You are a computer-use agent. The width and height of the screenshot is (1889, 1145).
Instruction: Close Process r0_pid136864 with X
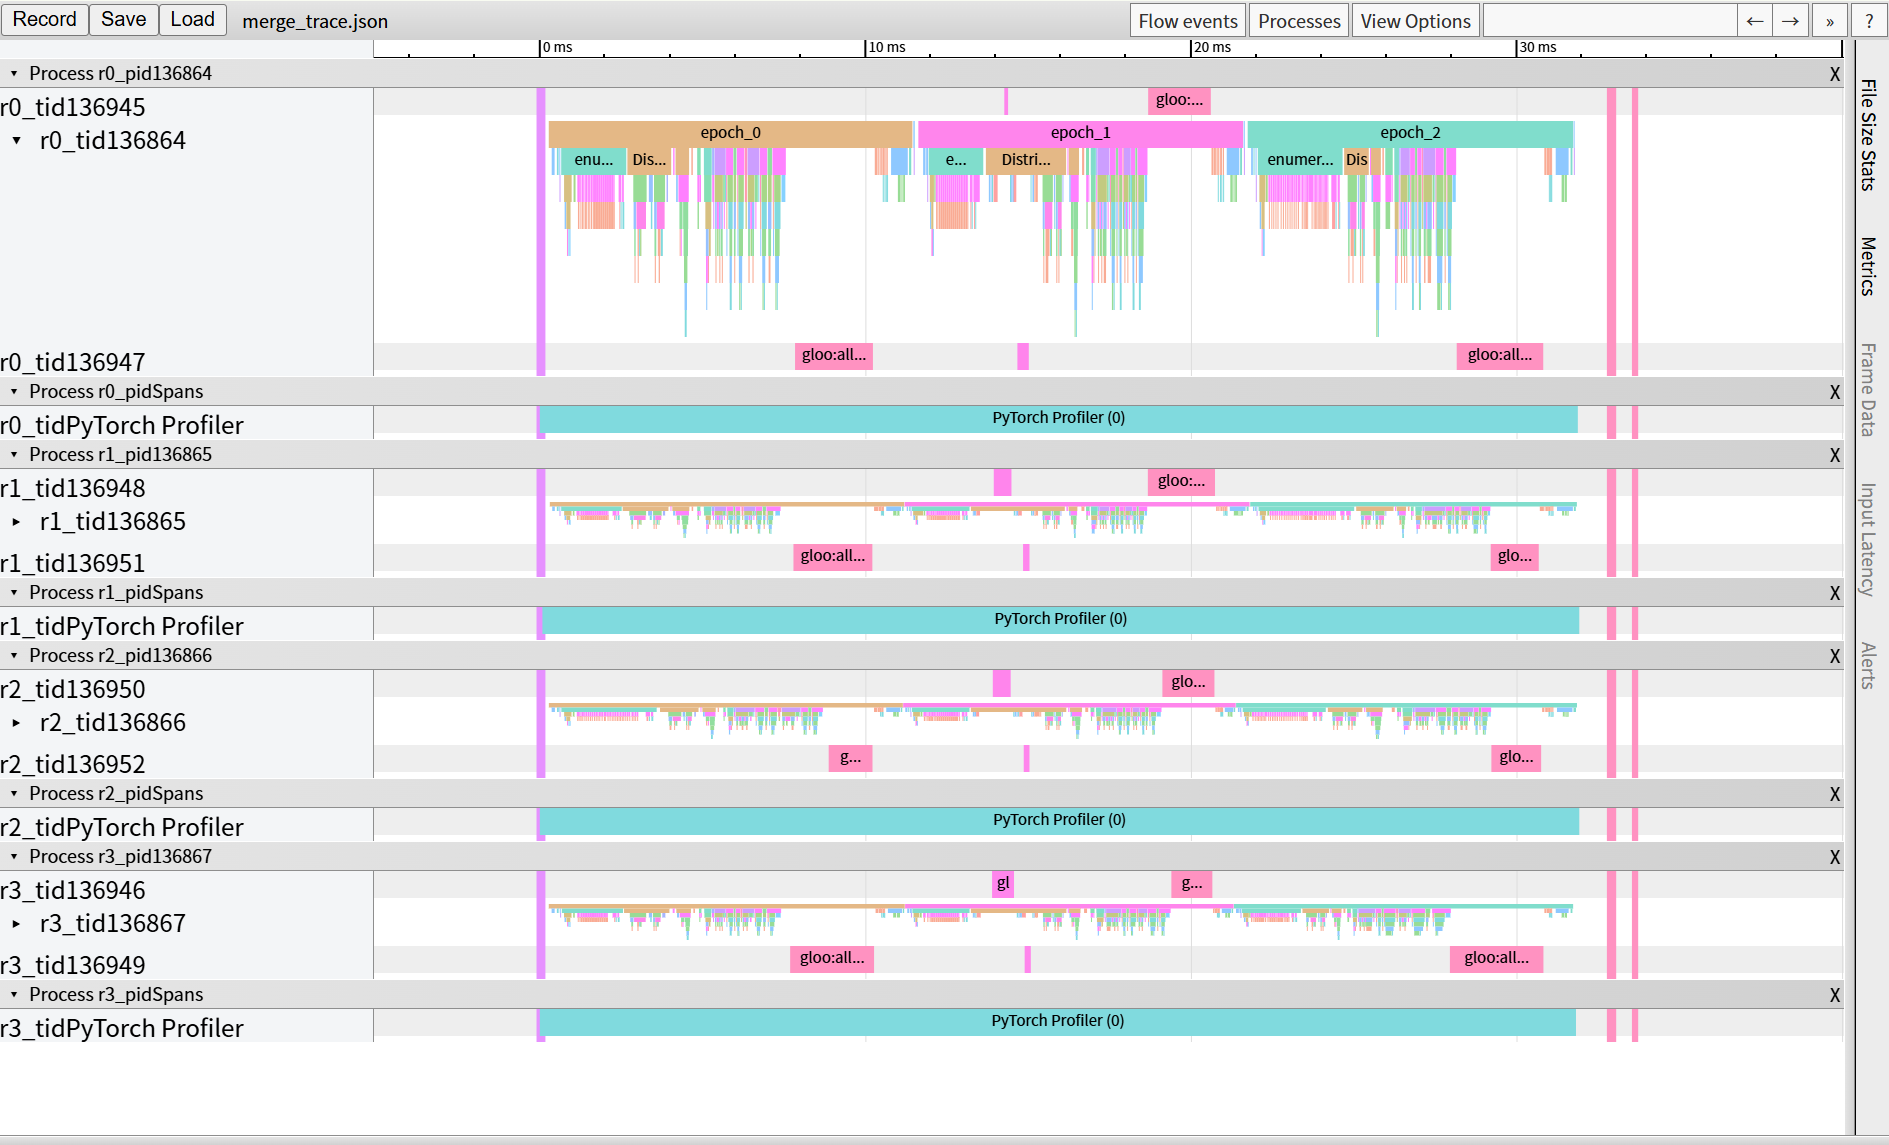click(x=1834, y=74)
